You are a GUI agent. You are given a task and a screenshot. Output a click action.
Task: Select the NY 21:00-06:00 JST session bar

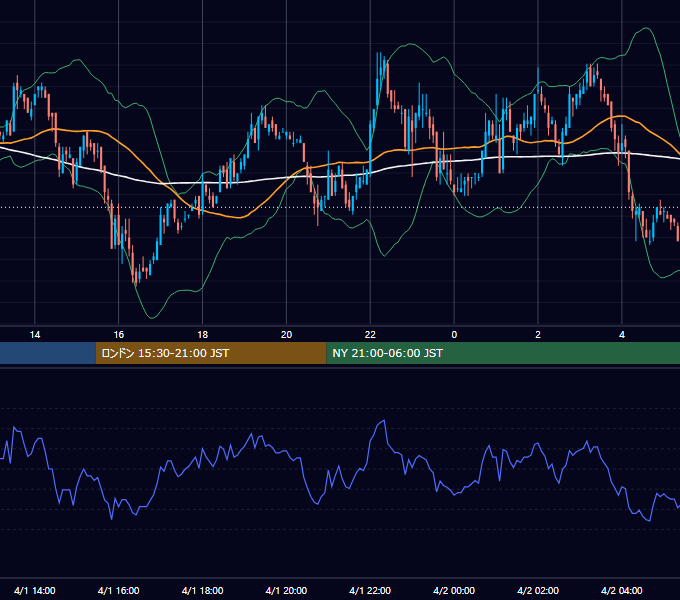503,353
